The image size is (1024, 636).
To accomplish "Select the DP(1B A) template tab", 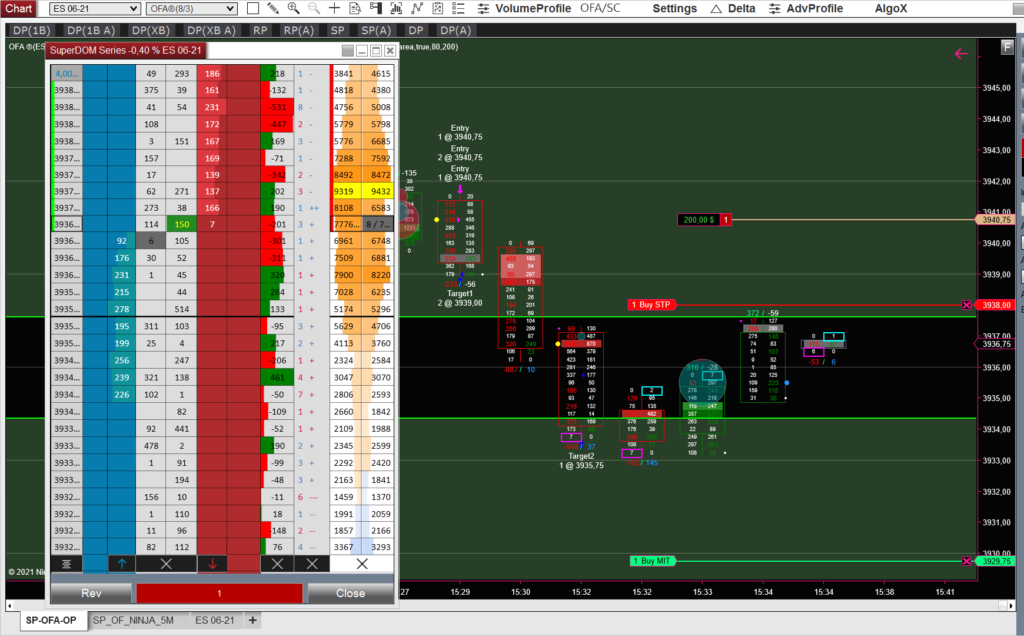I will coord(91,30).
